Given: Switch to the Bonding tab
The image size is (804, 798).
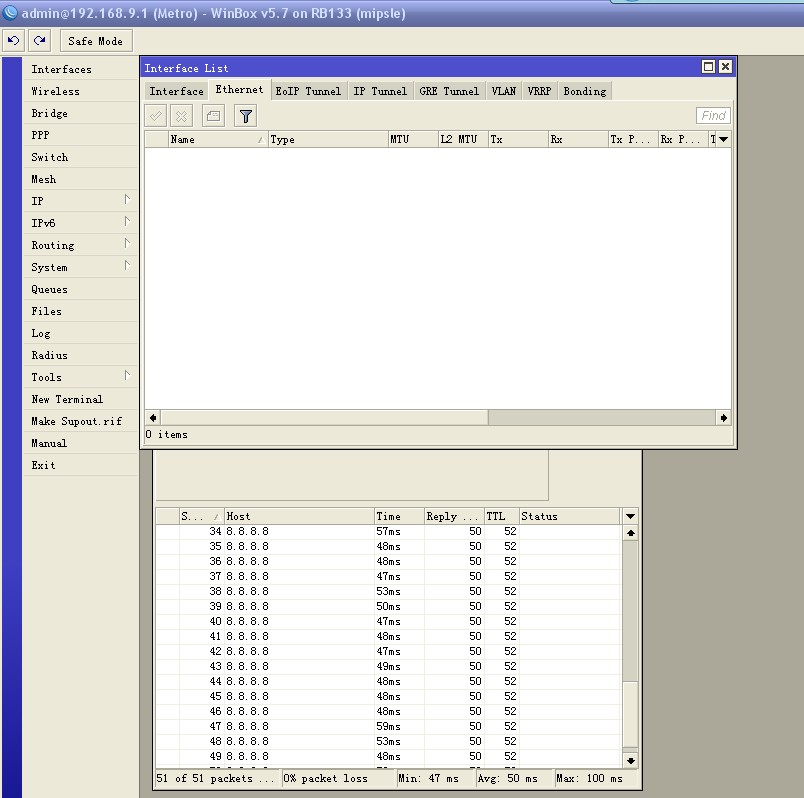Looking at the screenshot, I should [585, 91].
